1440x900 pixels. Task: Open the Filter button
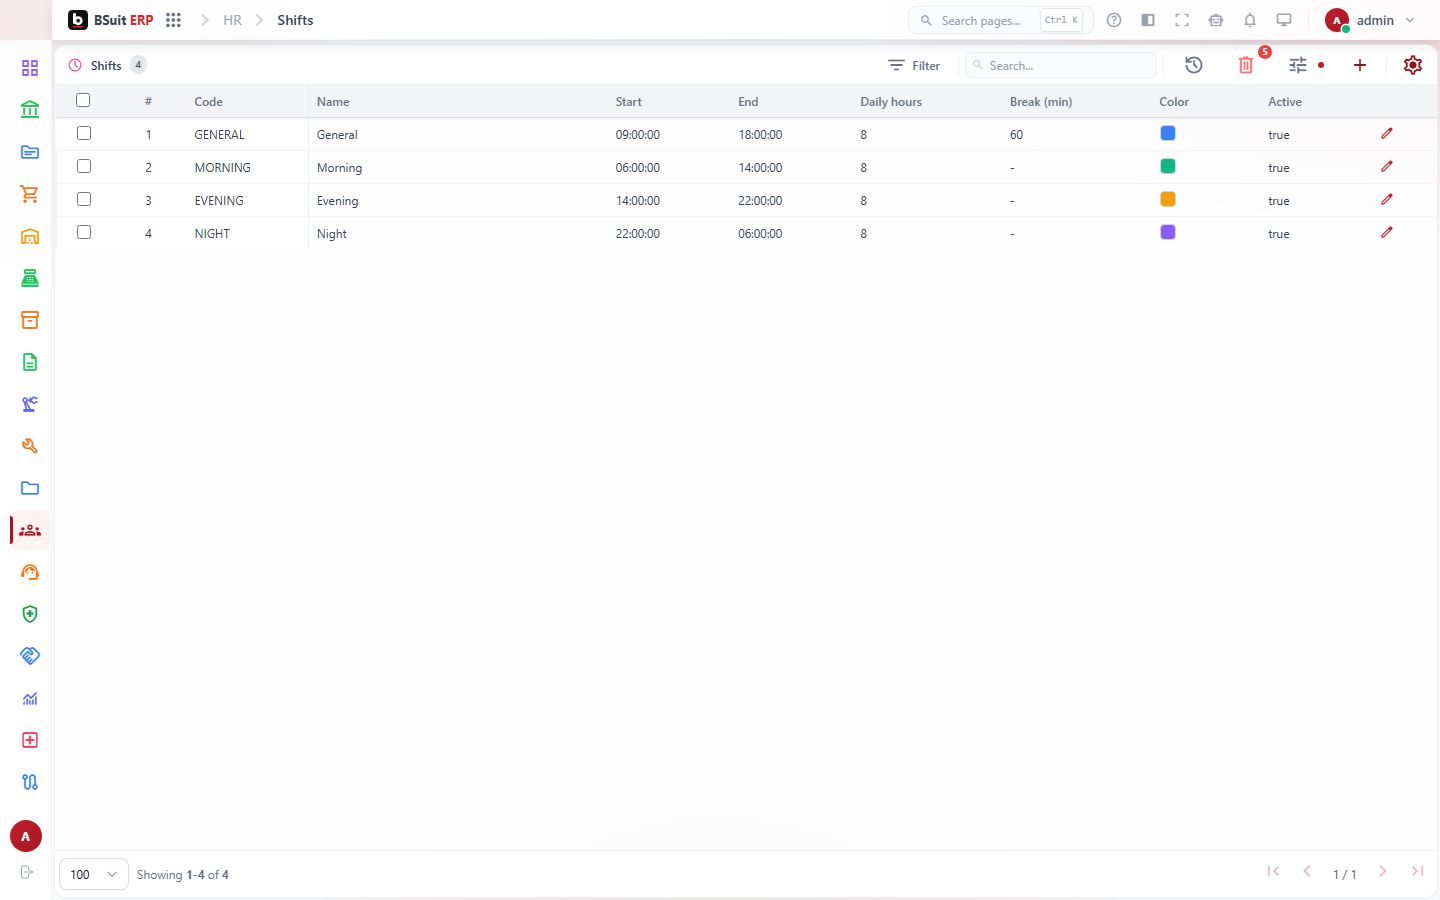pos(914,65)
